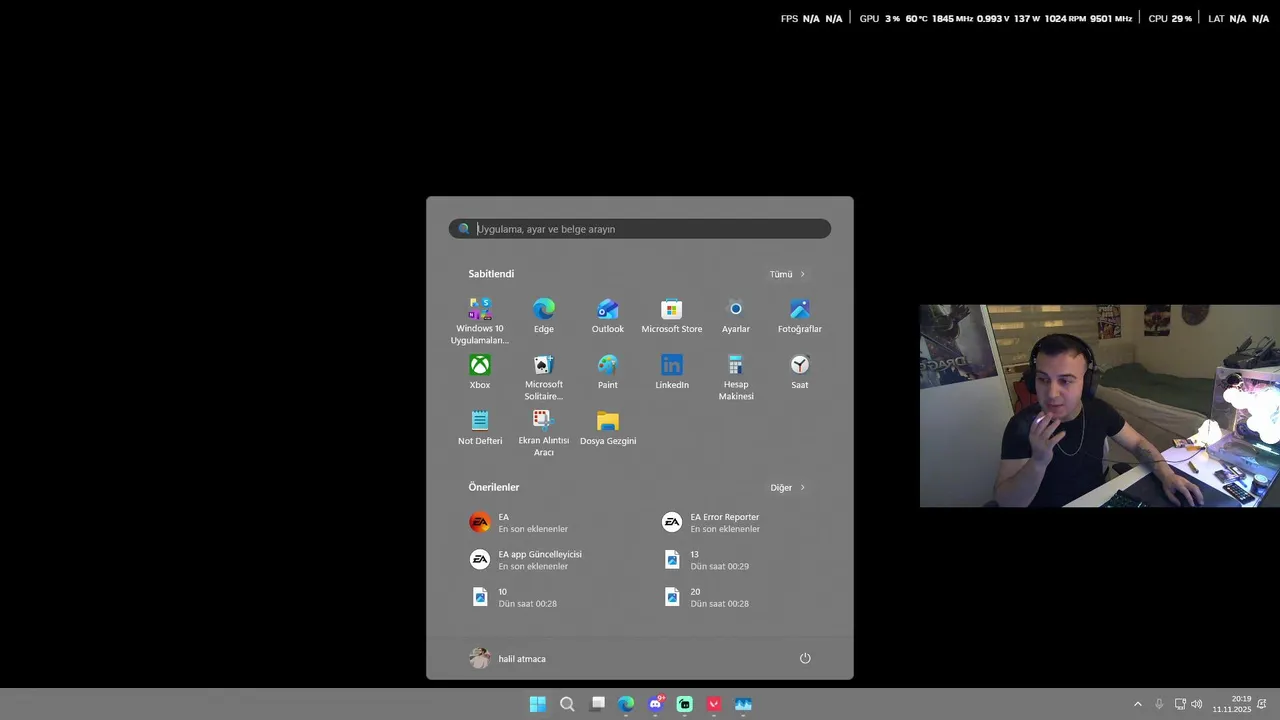
Task: Open the red taskbar app icon
Action: (714, 704)
